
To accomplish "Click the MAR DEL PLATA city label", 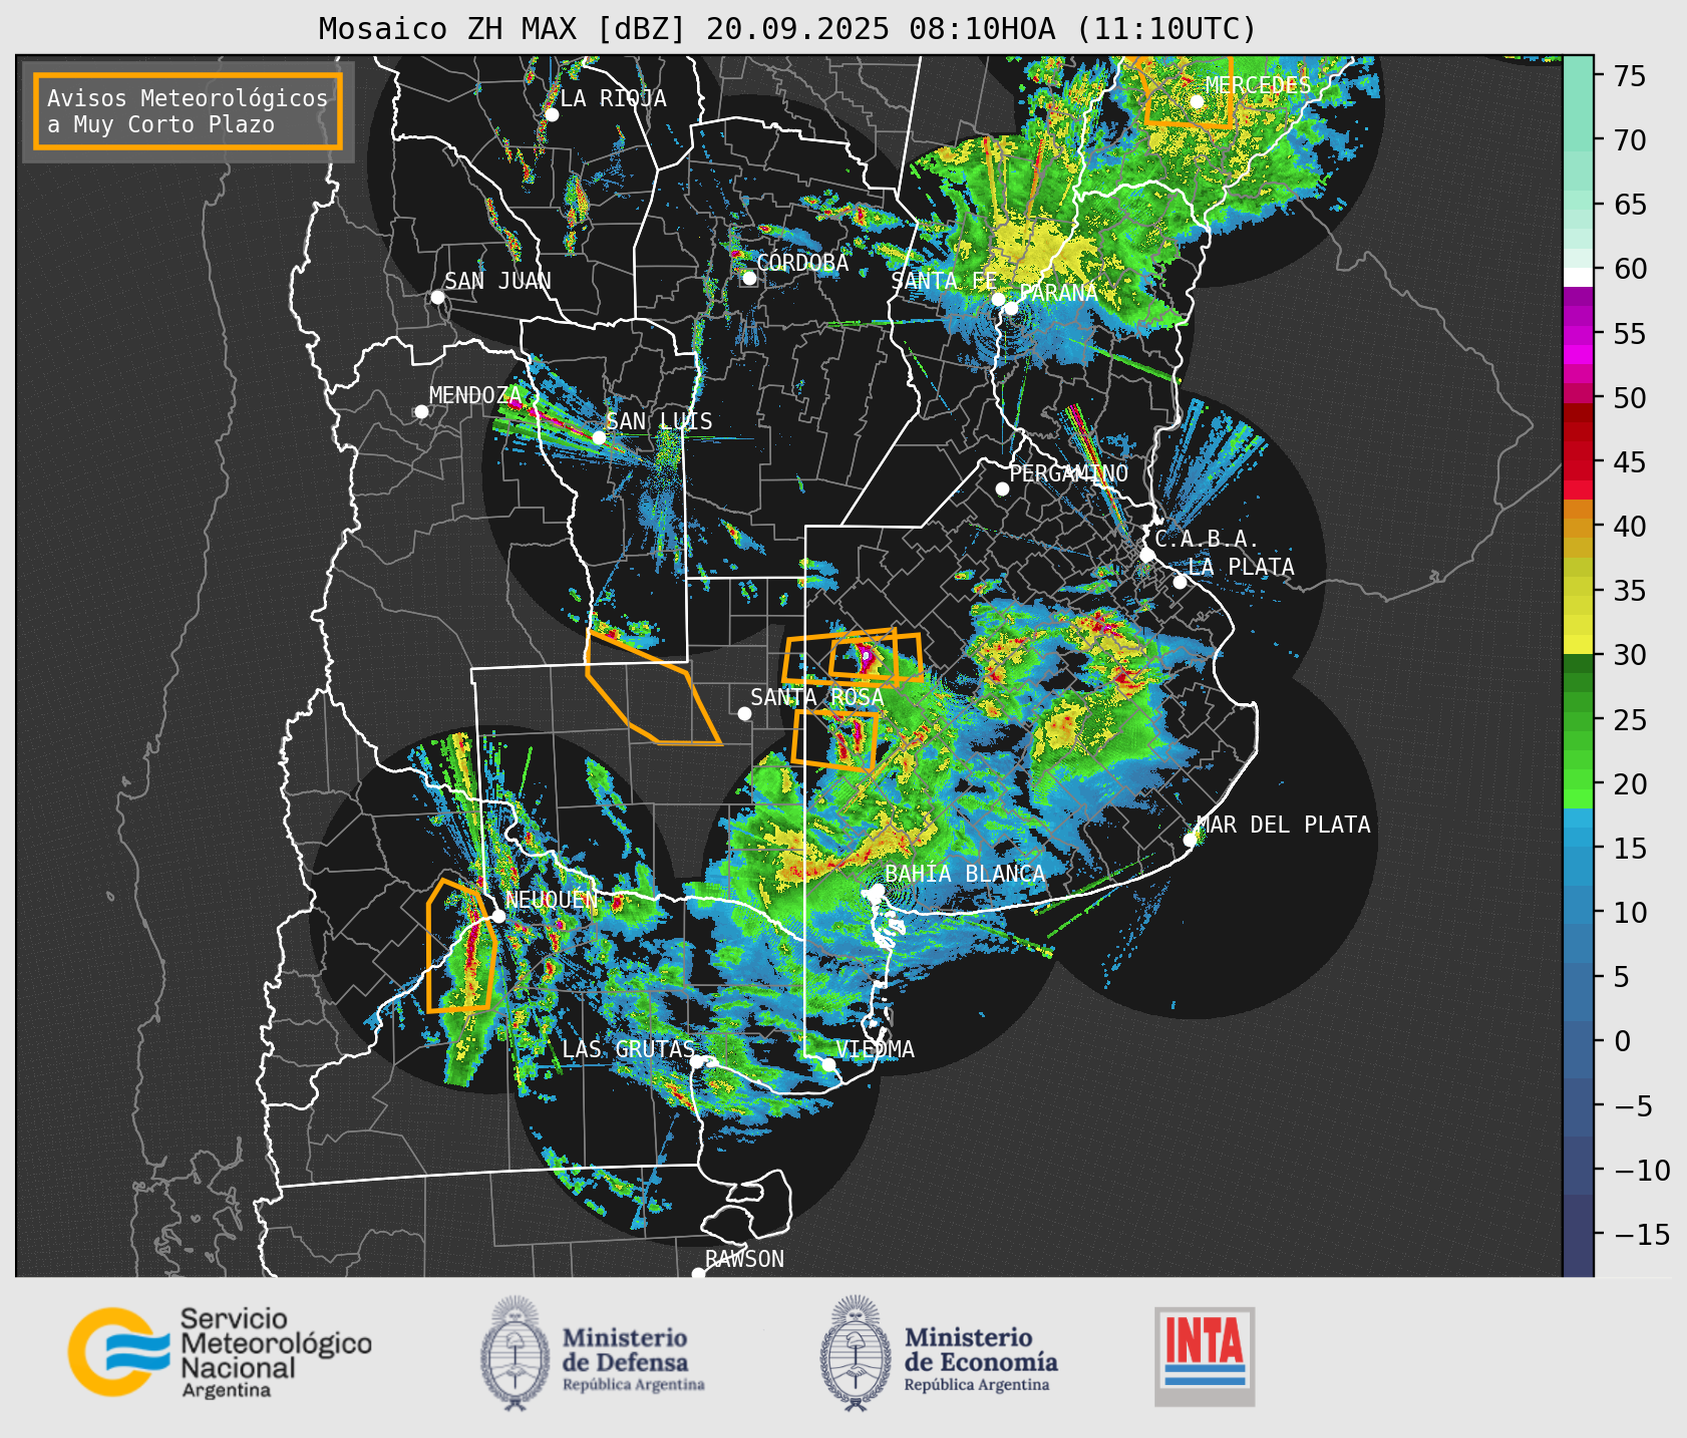I will pyautogui.click(x=1284, y=824).
